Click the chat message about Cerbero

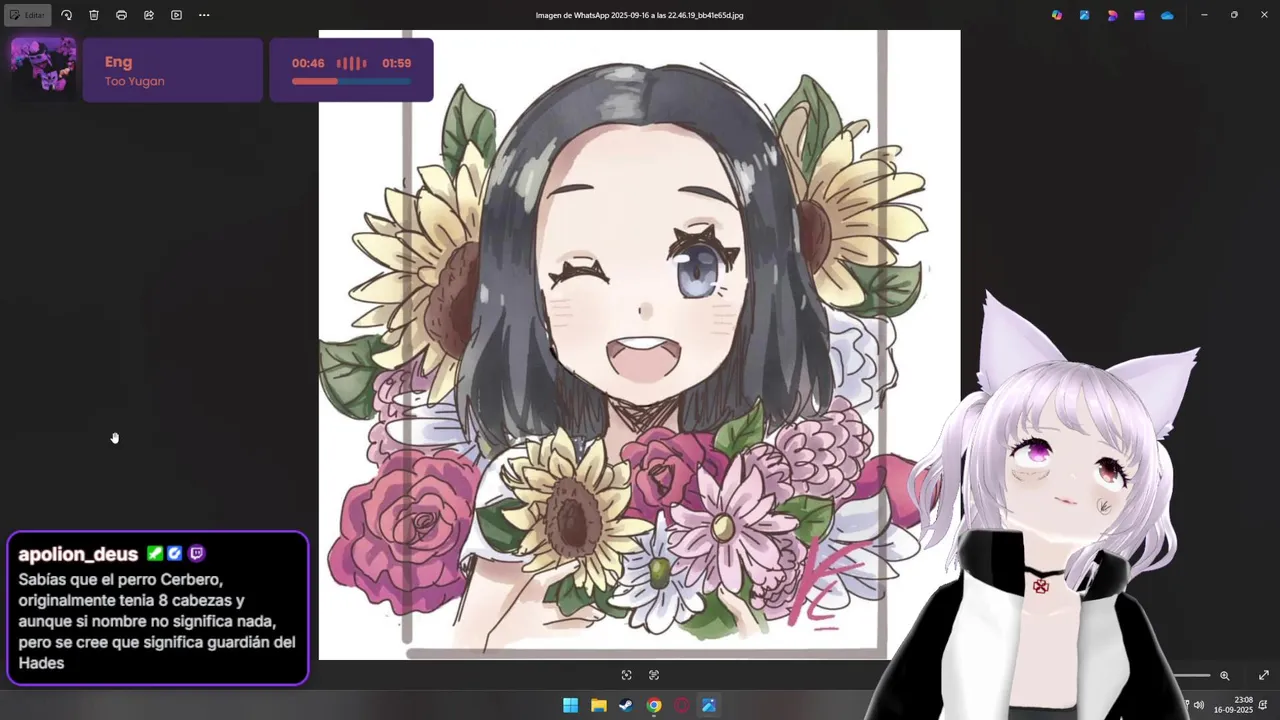[x=157, y=621]
